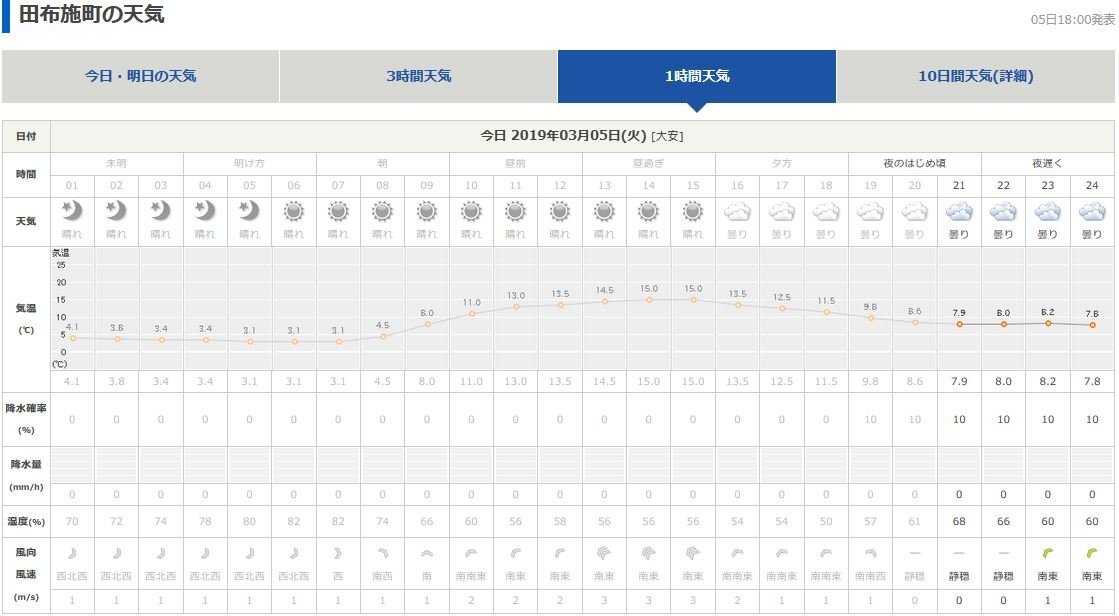Click the wind arrow icon for hour 10
Image resolution: width=1119 pixels, height=616 pixels.
pyautogui.click(x=471, y=553)
